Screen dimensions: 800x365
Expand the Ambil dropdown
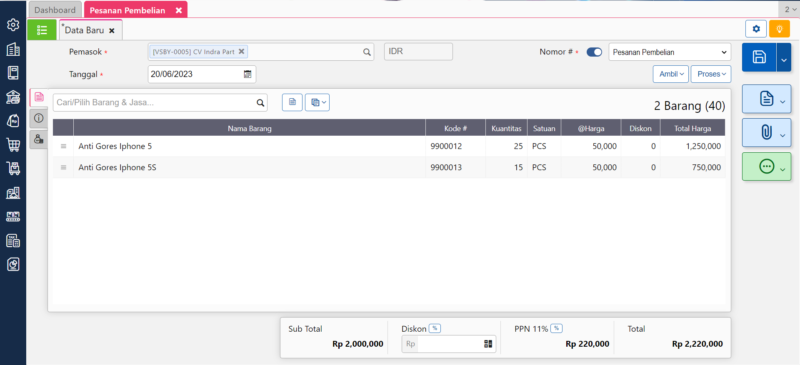pos(671,74)
